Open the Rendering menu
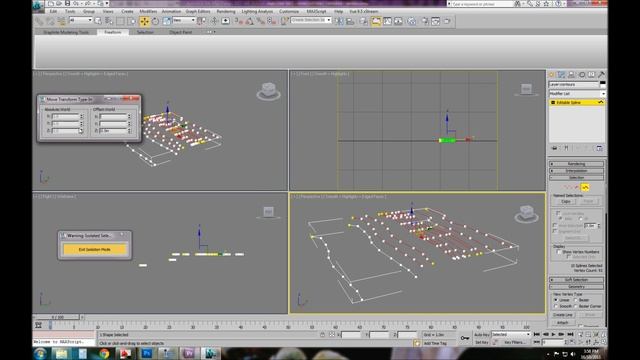Screen dimensions: 640x360 [x=226, y=11]
